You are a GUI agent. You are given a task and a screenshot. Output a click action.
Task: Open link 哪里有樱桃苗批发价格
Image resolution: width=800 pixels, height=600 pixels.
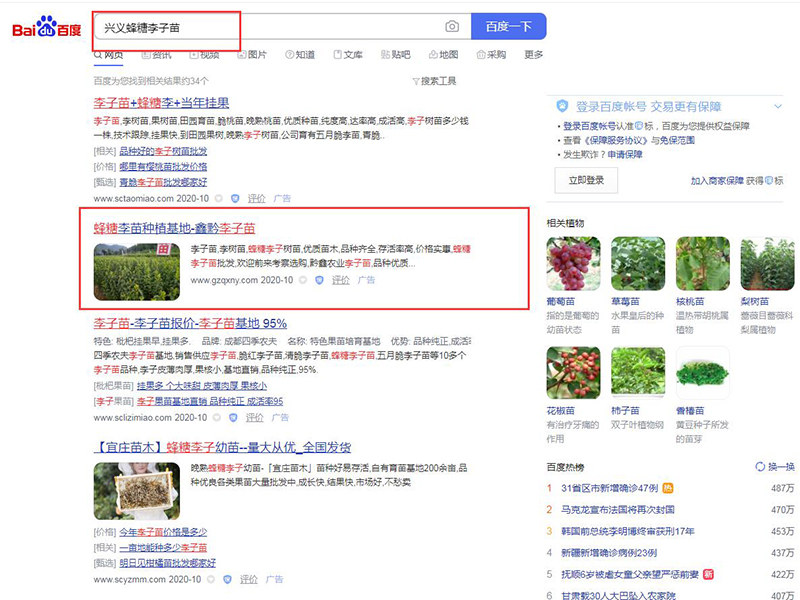(x=163, y=166)
